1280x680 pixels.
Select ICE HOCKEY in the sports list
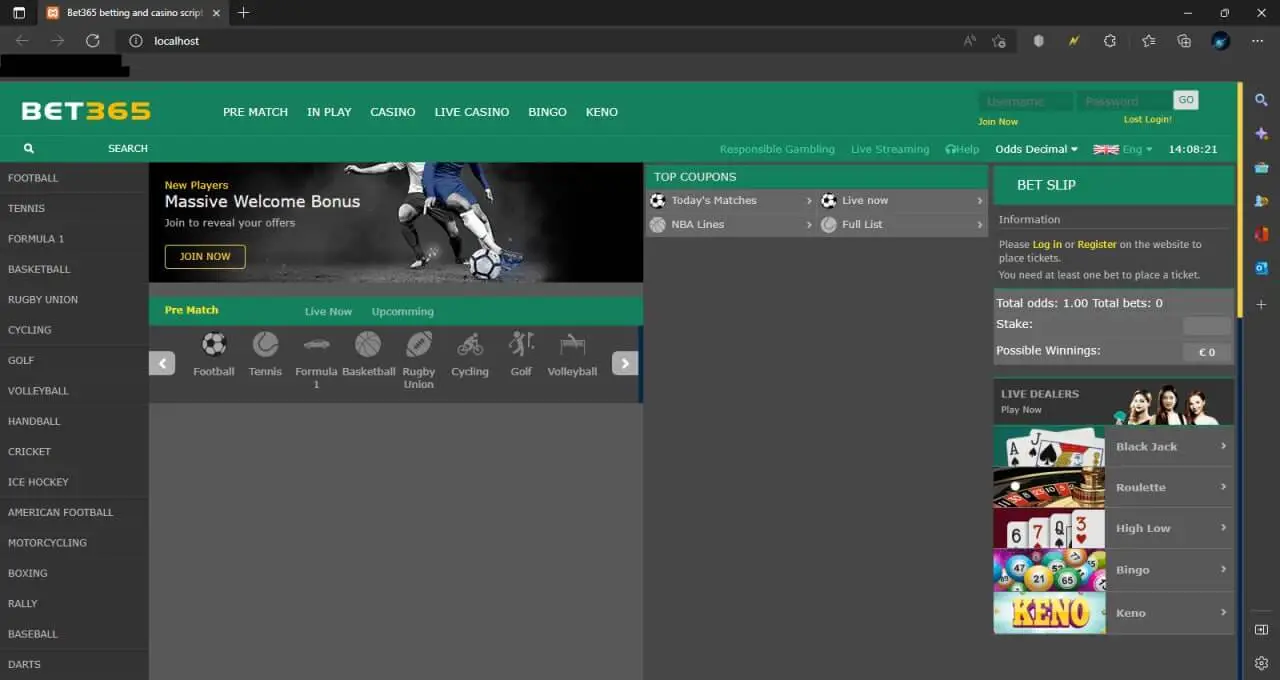74,482
